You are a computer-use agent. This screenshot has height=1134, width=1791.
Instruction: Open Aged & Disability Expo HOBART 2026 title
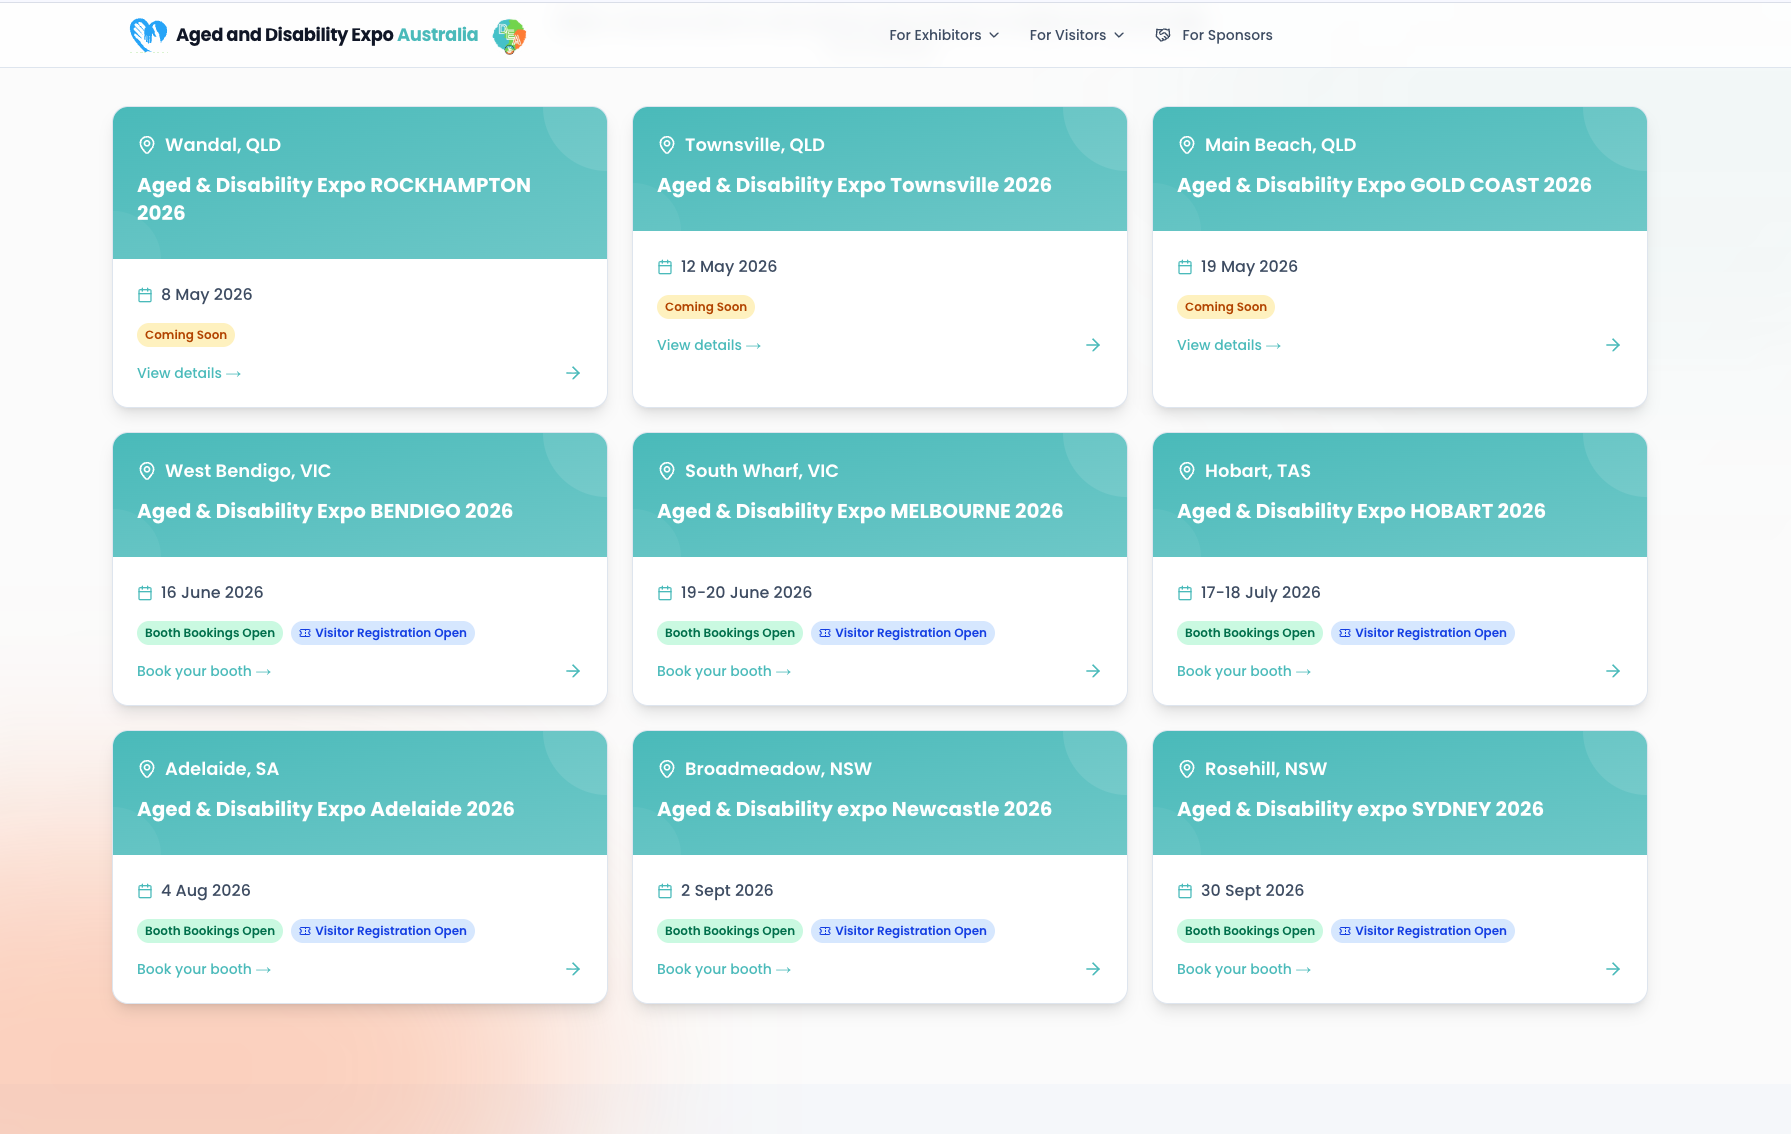coord(1361,511)
